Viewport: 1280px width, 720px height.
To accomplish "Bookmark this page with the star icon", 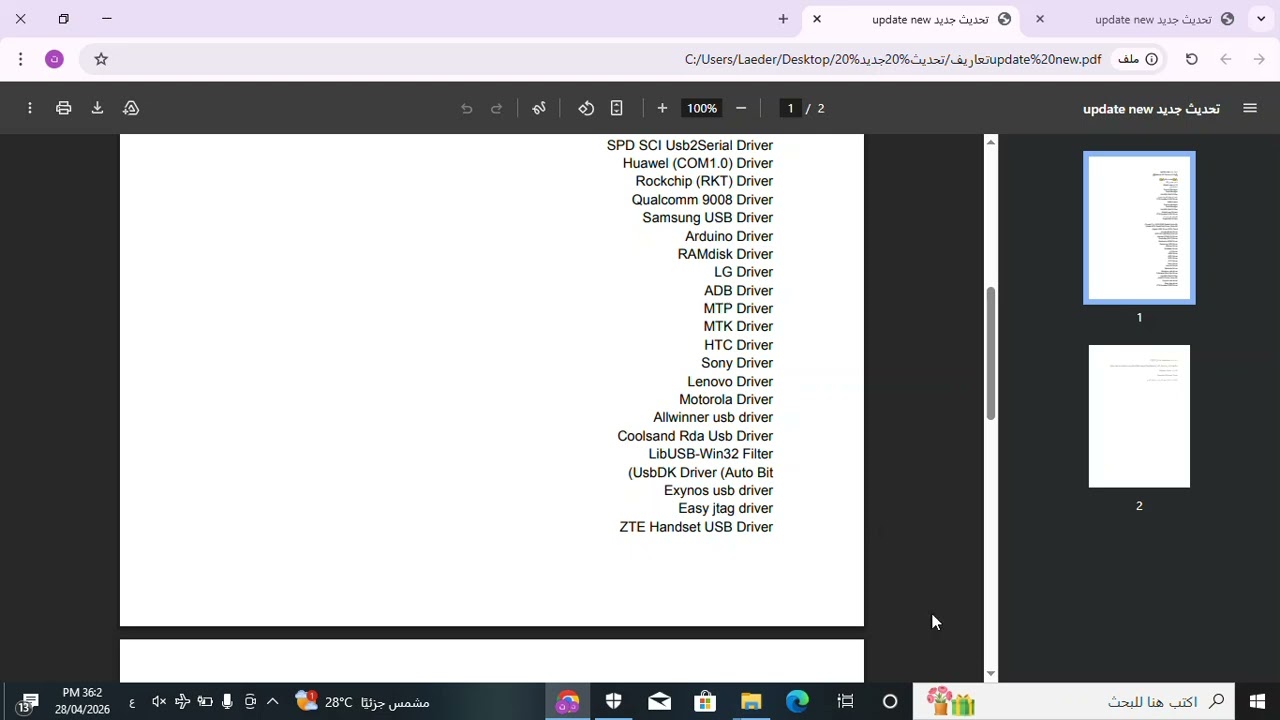I will [x=101, y=59].
